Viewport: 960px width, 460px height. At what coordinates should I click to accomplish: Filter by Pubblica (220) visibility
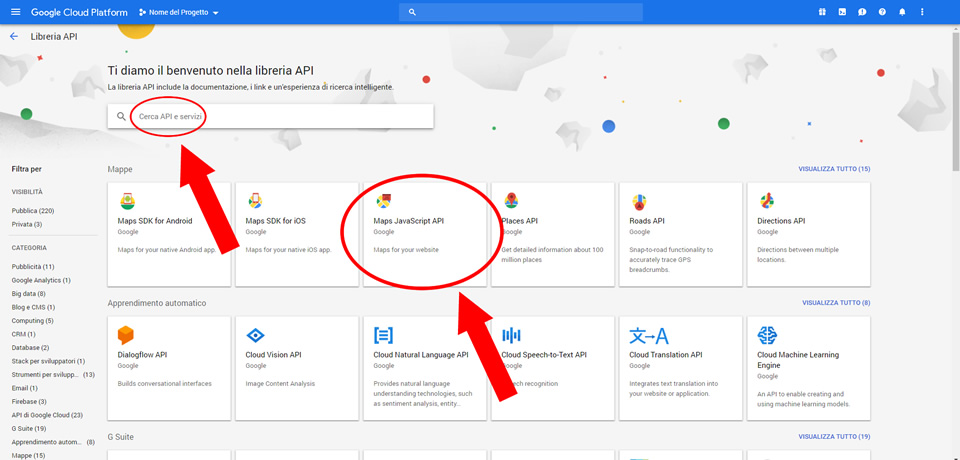pyautogui.click(x=33, y=211)
